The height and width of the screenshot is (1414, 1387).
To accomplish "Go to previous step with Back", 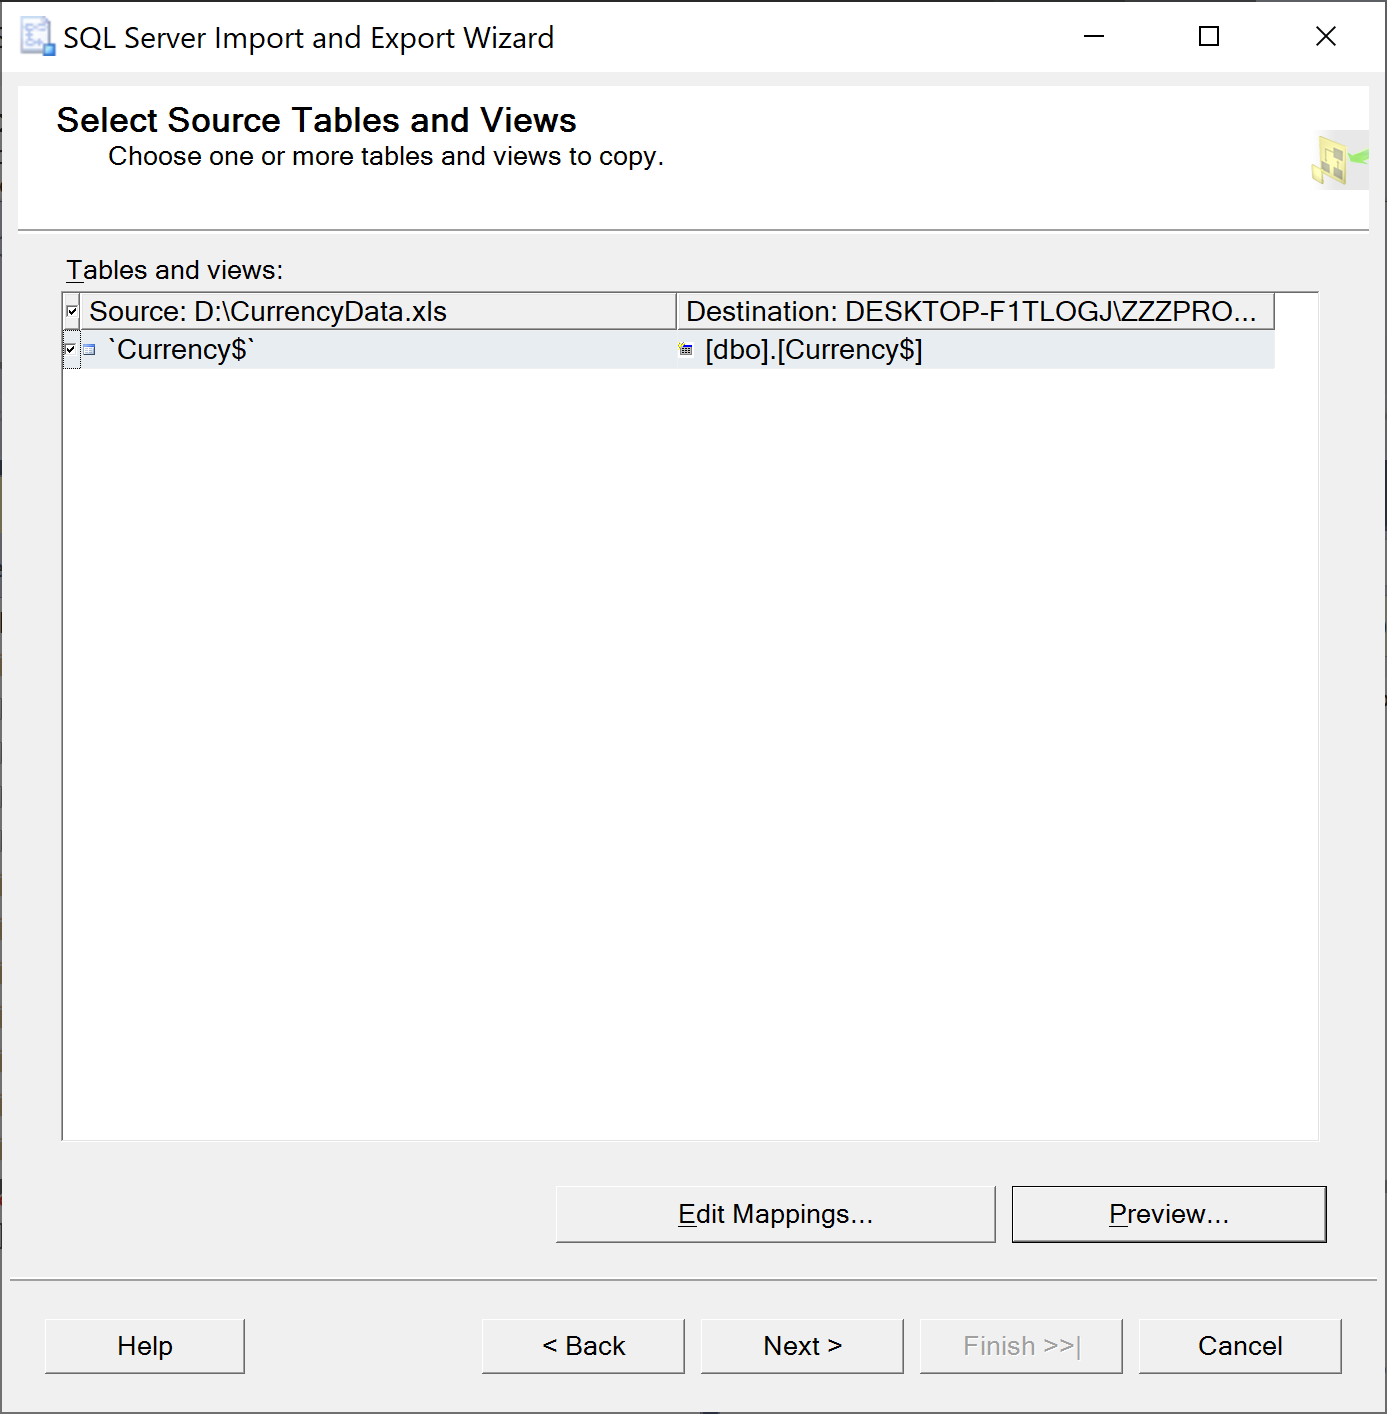I will tap(583, 1346).
